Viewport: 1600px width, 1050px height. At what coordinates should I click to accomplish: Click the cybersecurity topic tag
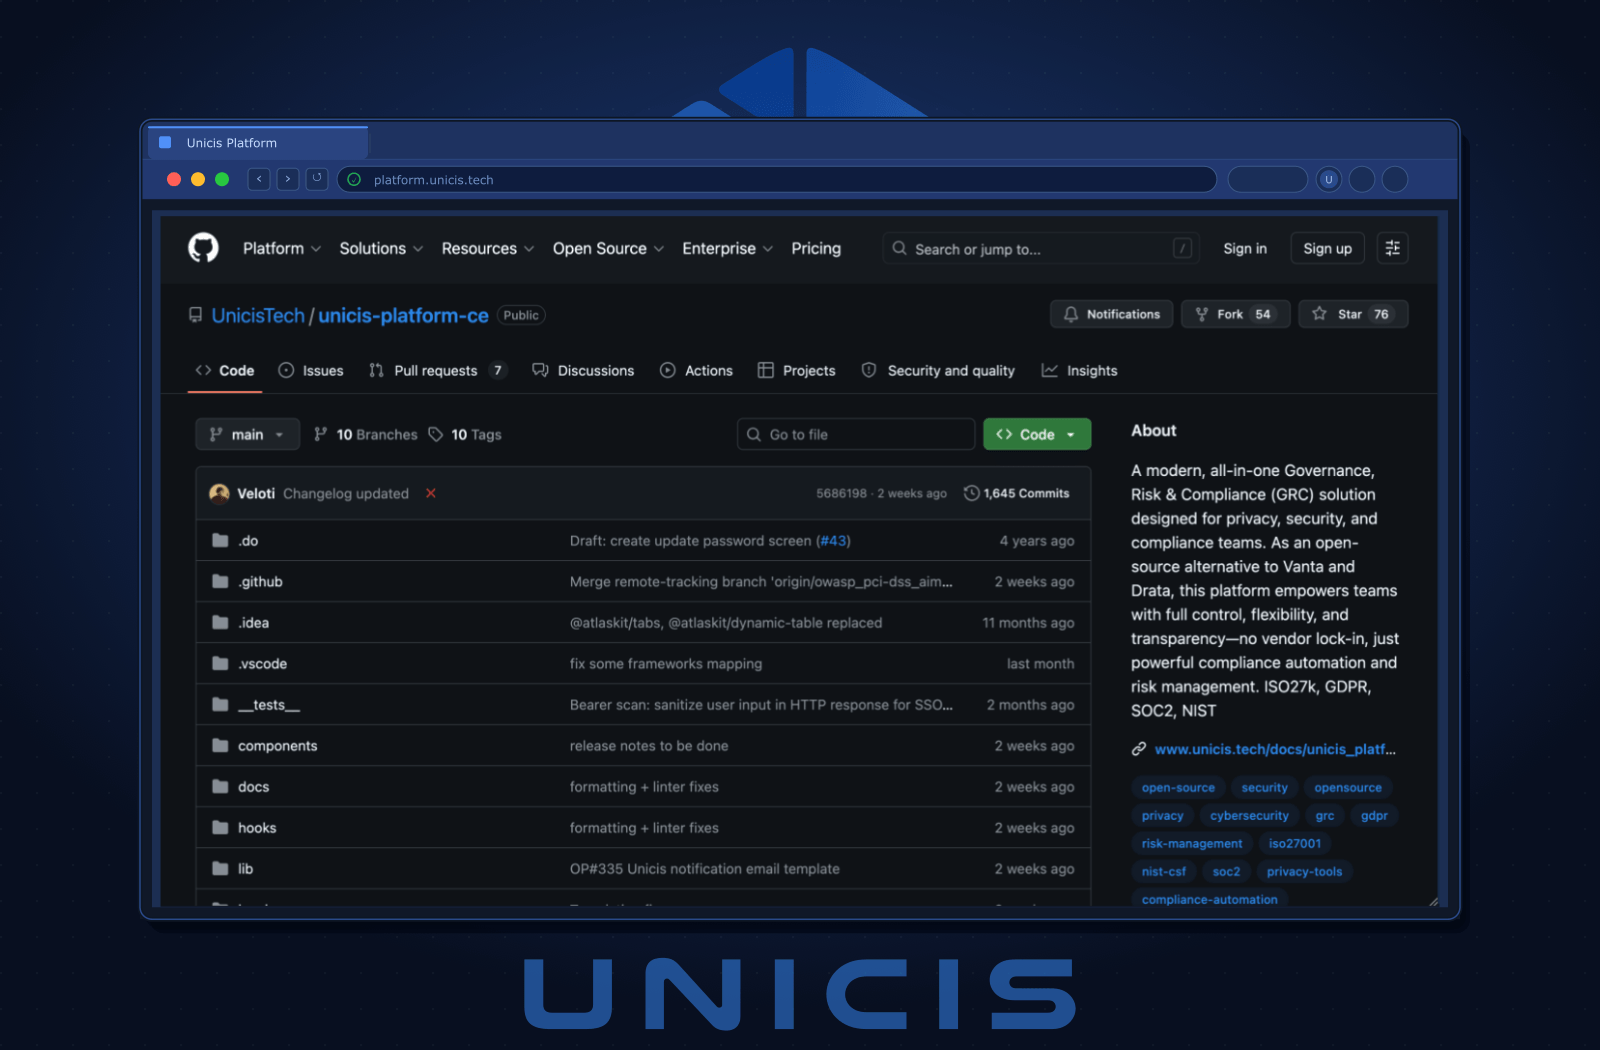tap(1249, 816)
